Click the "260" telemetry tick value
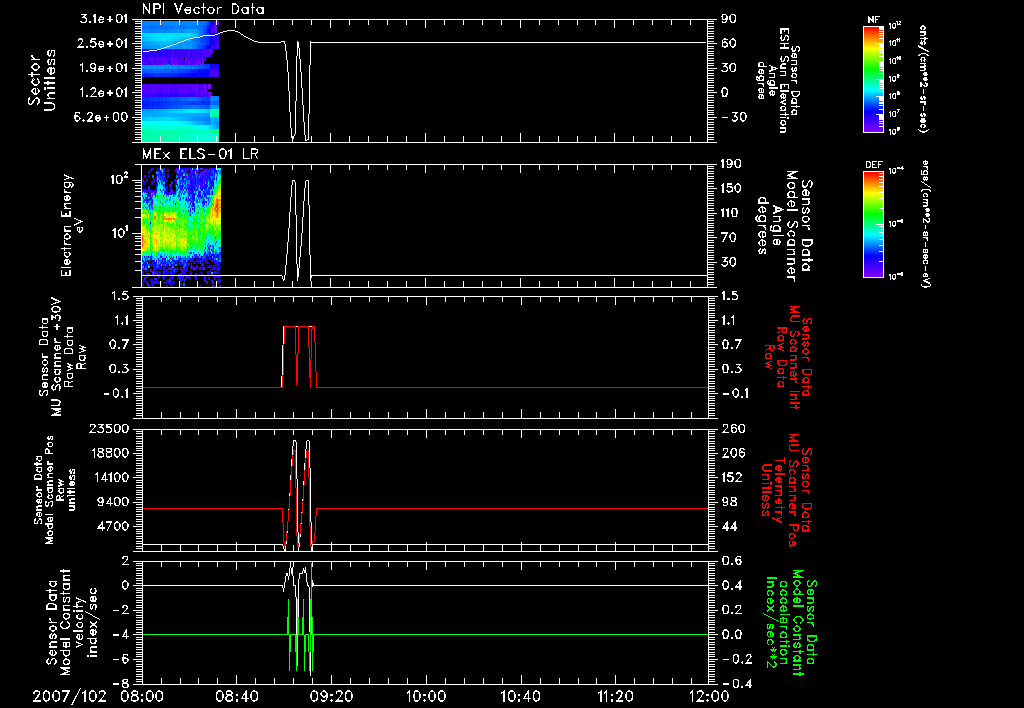Viewport: 1024px width, 708px height. 731,428
